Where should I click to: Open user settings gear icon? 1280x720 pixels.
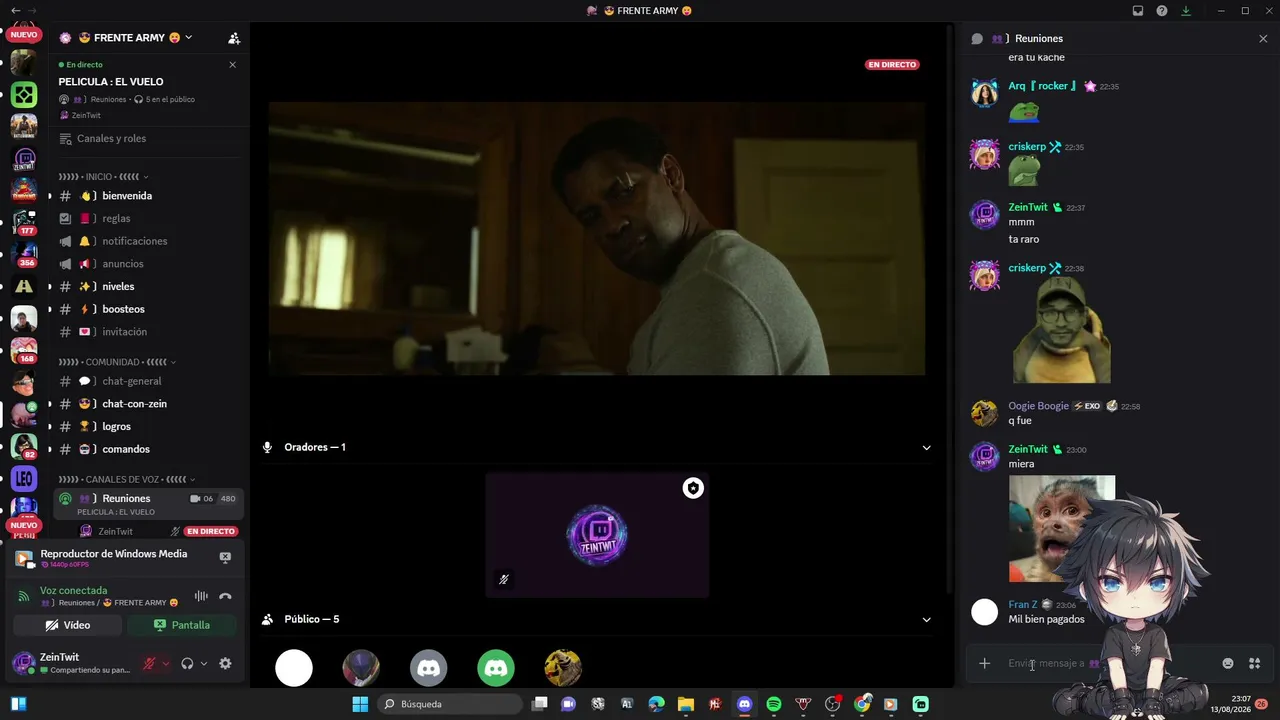pyautogui.click(x=225, y=663)
